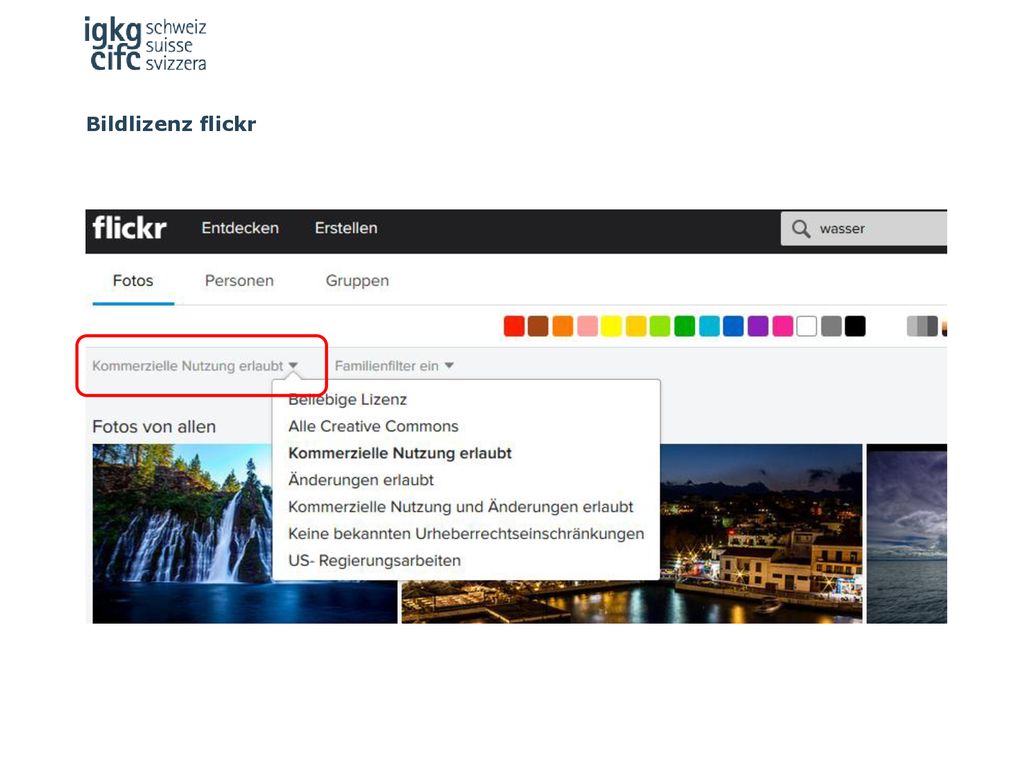Click the search magnifier icon
The height and width of the screenshot is (768, 1024).
tap(801, 229)
